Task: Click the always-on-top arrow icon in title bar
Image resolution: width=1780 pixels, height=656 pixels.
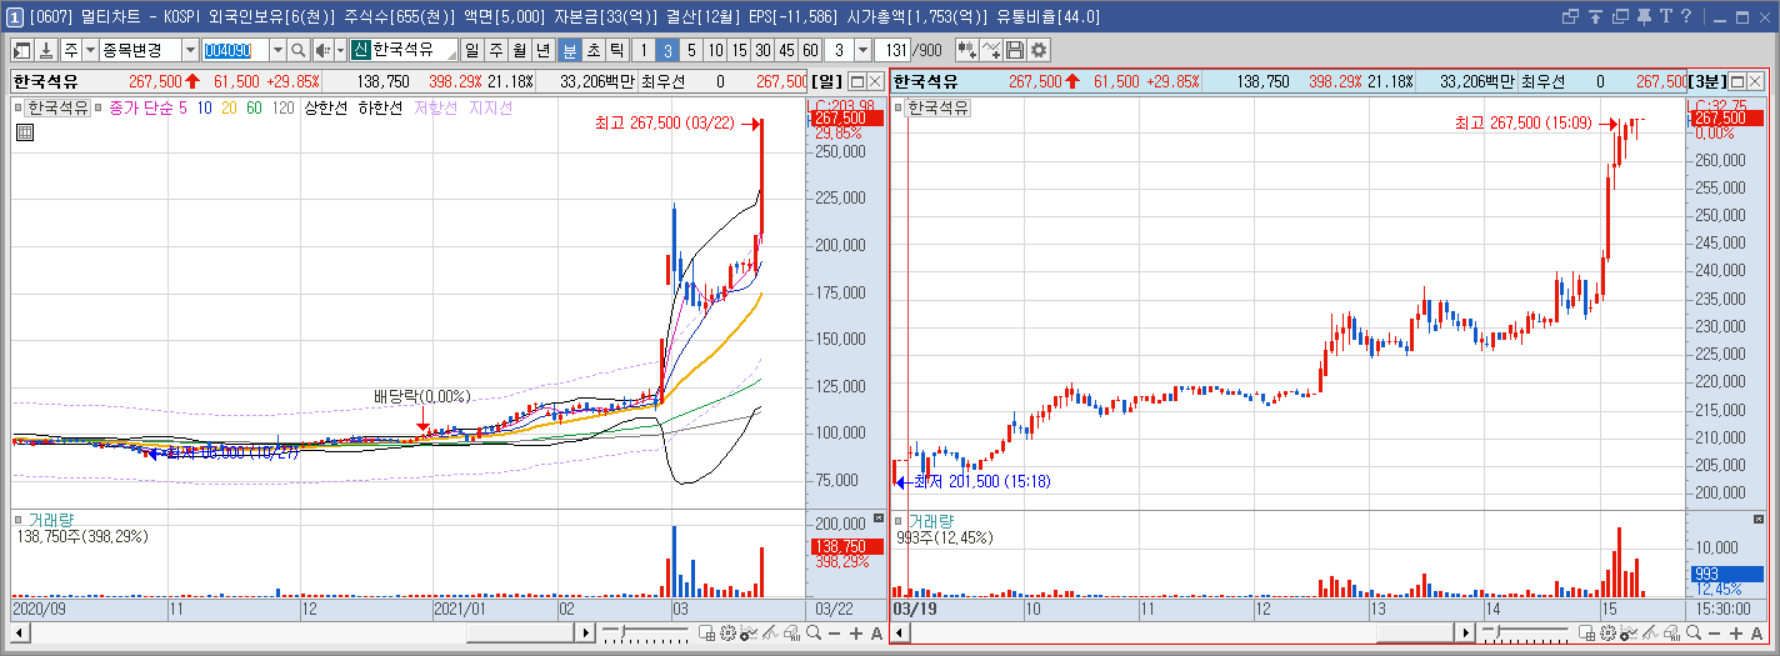Action: (x=1595, y=16)
